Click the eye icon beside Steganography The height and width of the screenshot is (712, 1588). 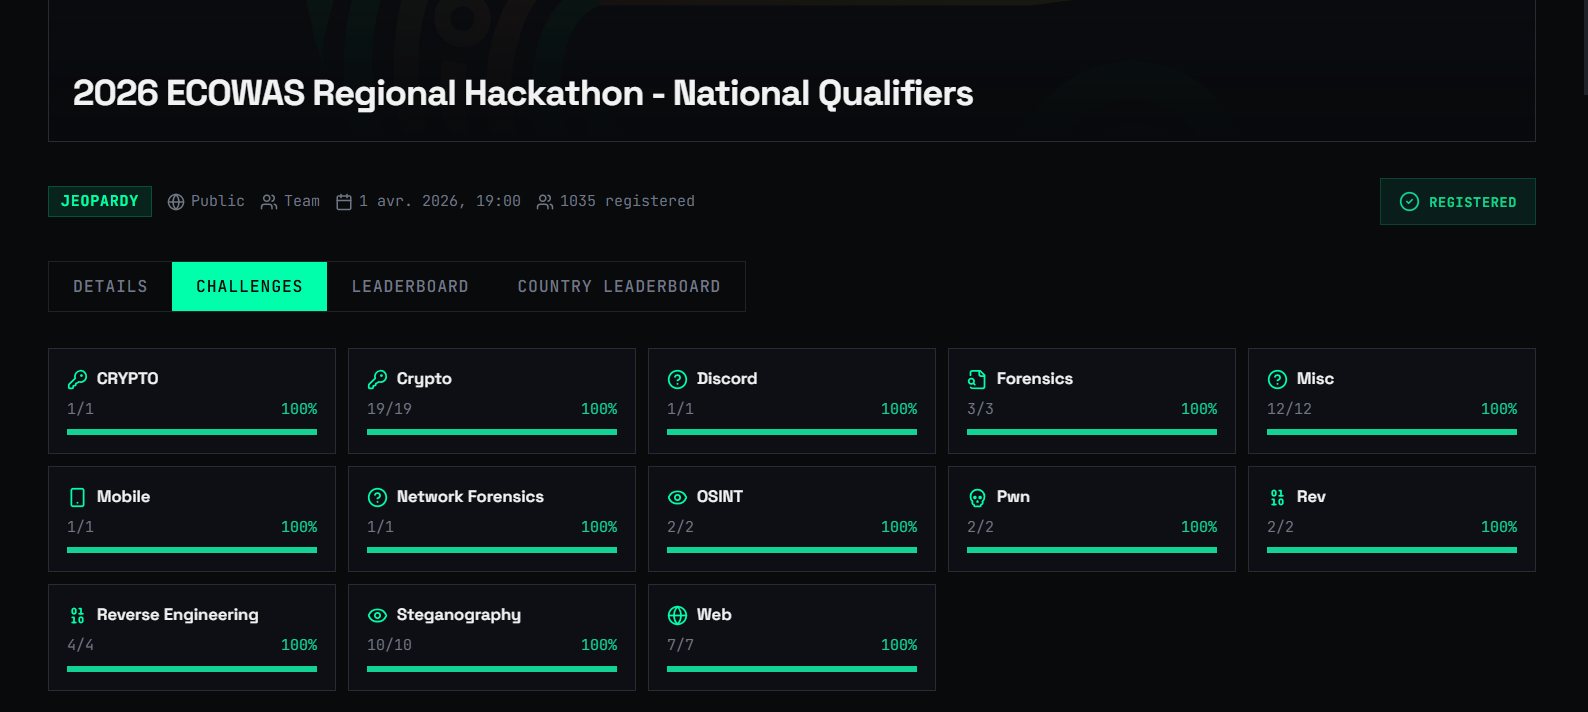pyautogui.click(x=377, y=615)
